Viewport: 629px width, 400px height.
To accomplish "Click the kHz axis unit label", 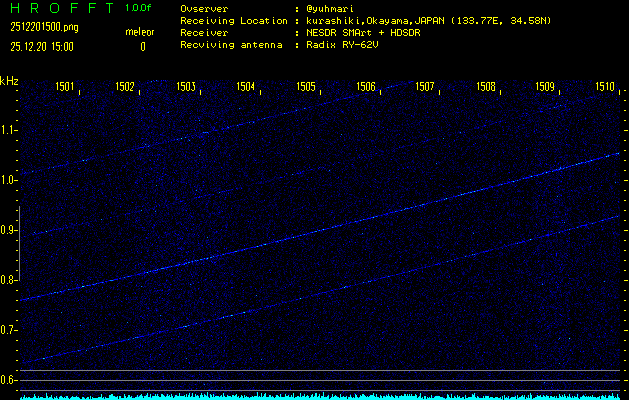I will 9,81.
